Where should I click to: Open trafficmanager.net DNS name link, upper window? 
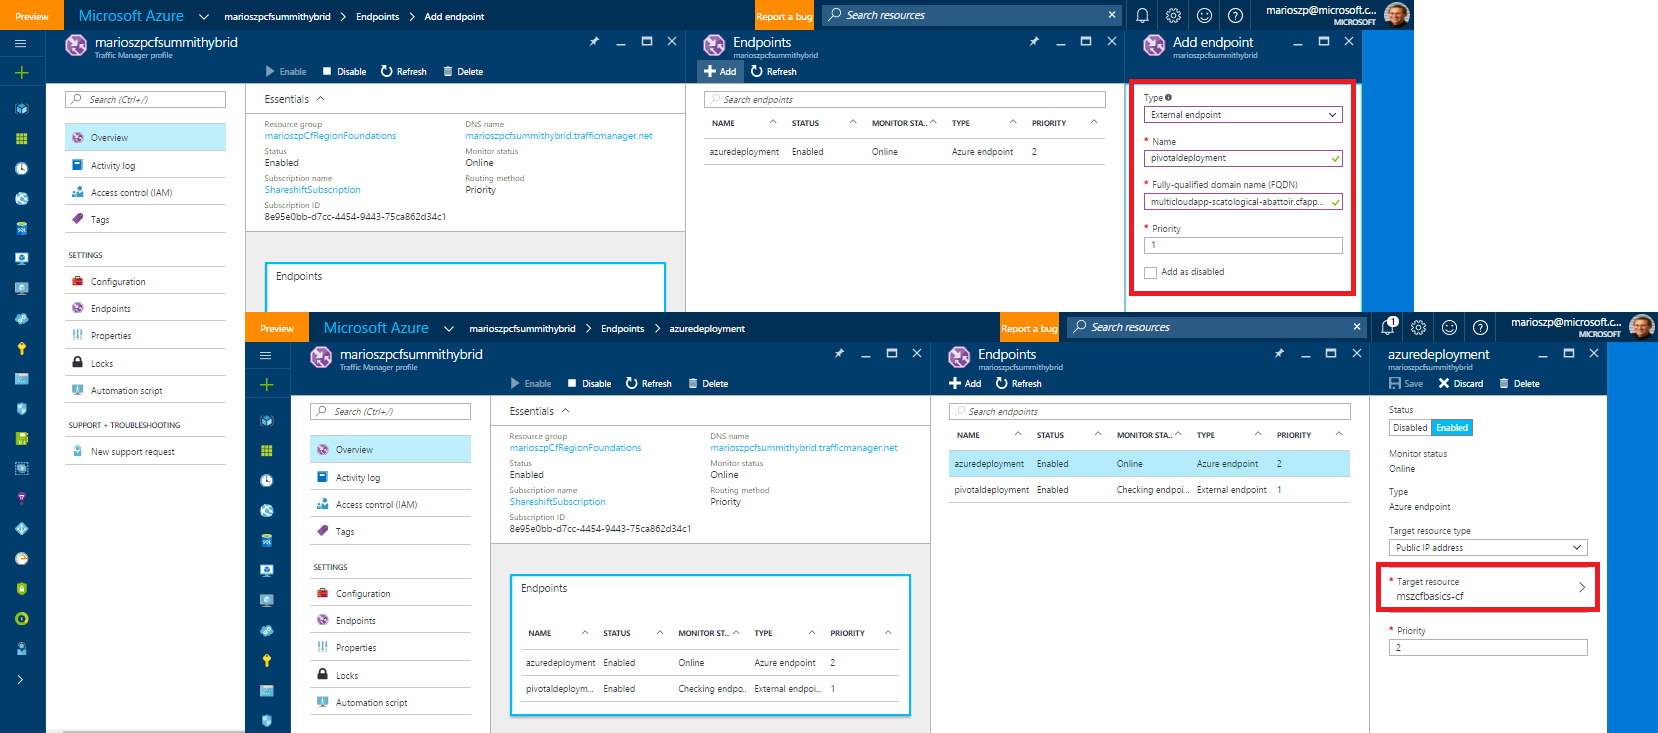click(x=559, y=136)
